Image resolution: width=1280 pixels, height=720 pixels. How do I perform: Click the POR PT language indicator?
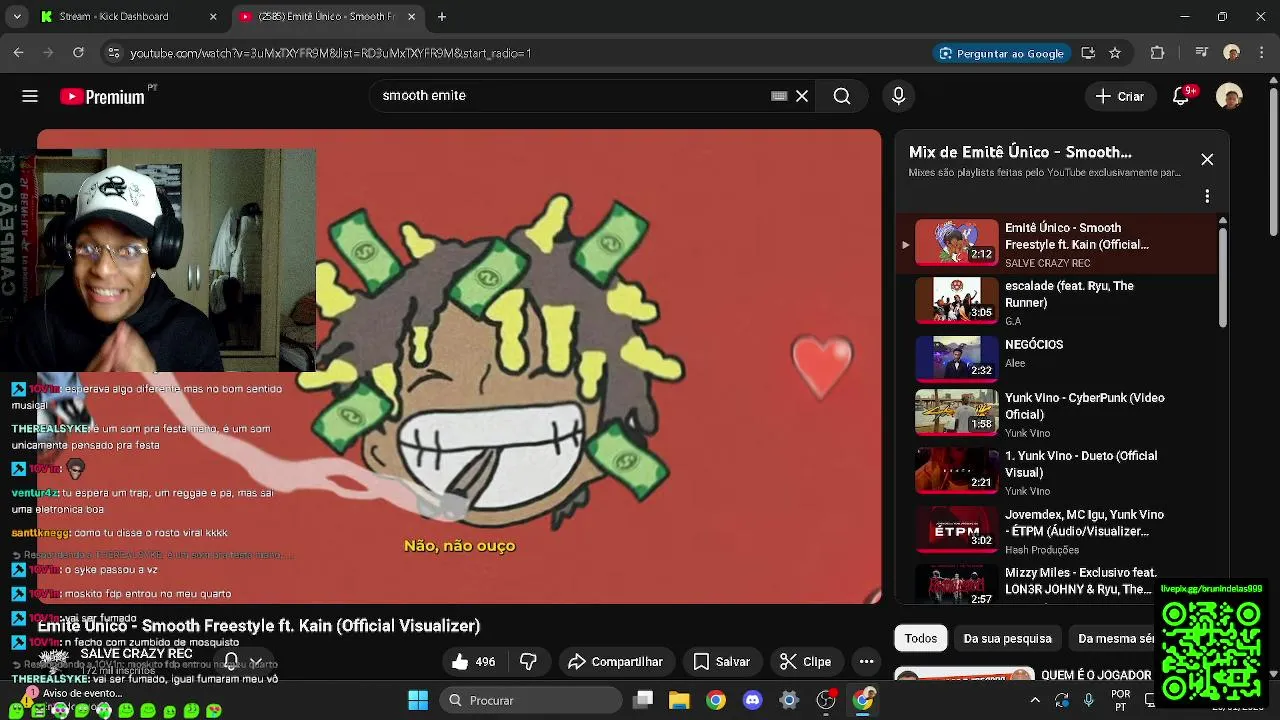(1121, 700)
